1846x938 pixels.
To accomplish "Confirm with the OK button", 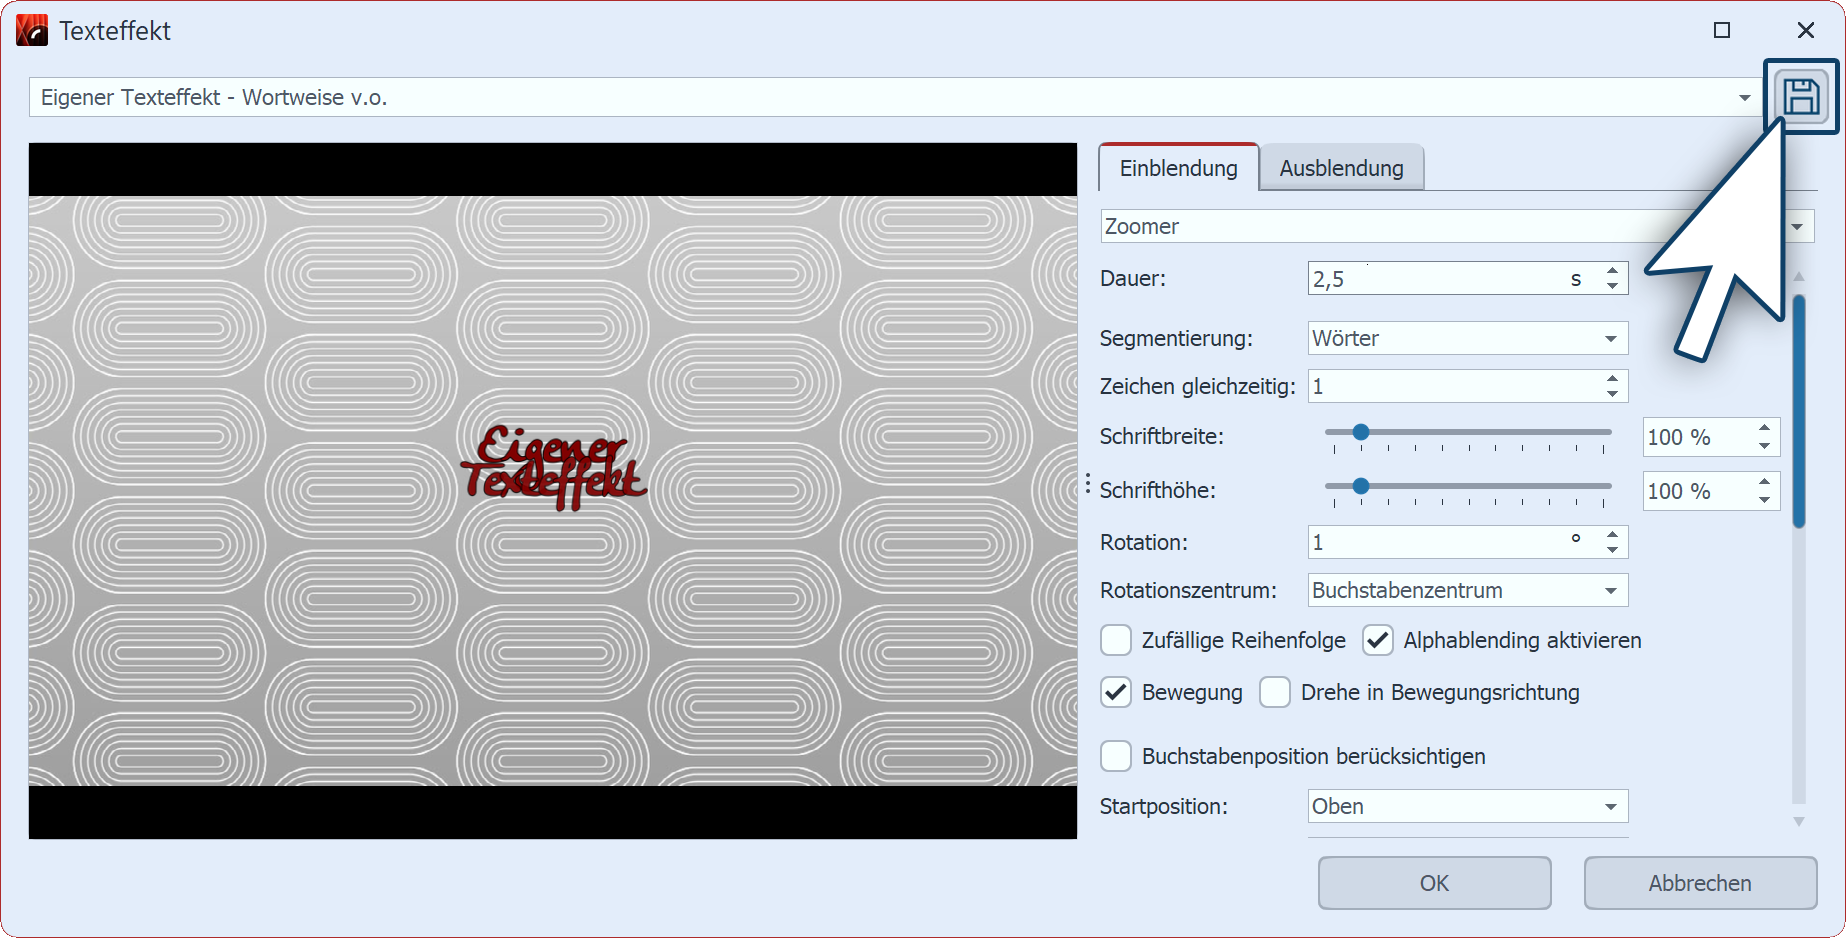I will pyautogui.click(x=1434, y=883).
